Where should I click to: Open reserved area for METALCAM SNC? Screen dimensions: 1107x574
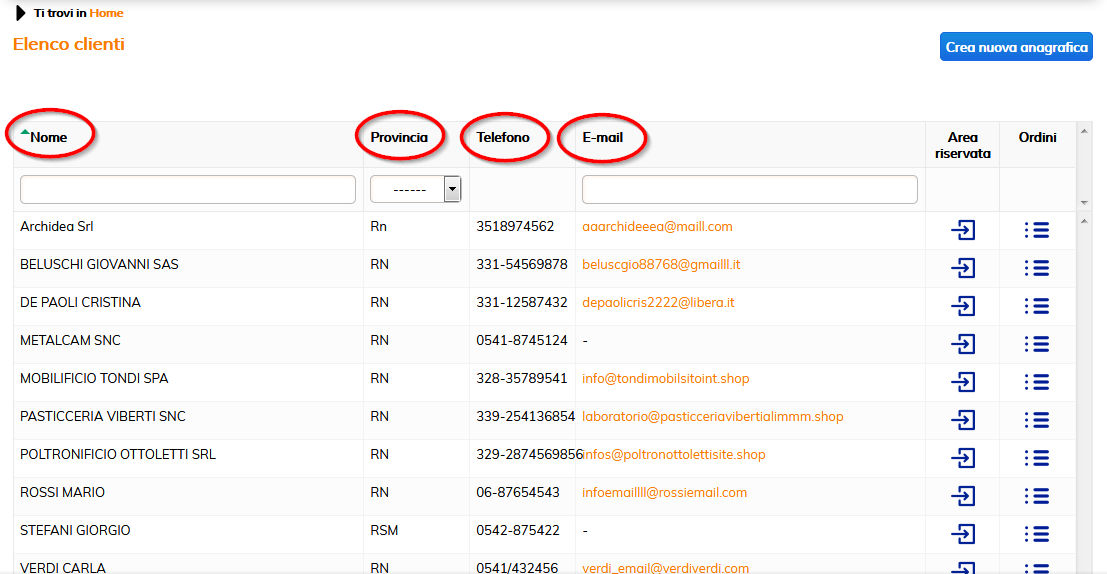click(962, 344)
